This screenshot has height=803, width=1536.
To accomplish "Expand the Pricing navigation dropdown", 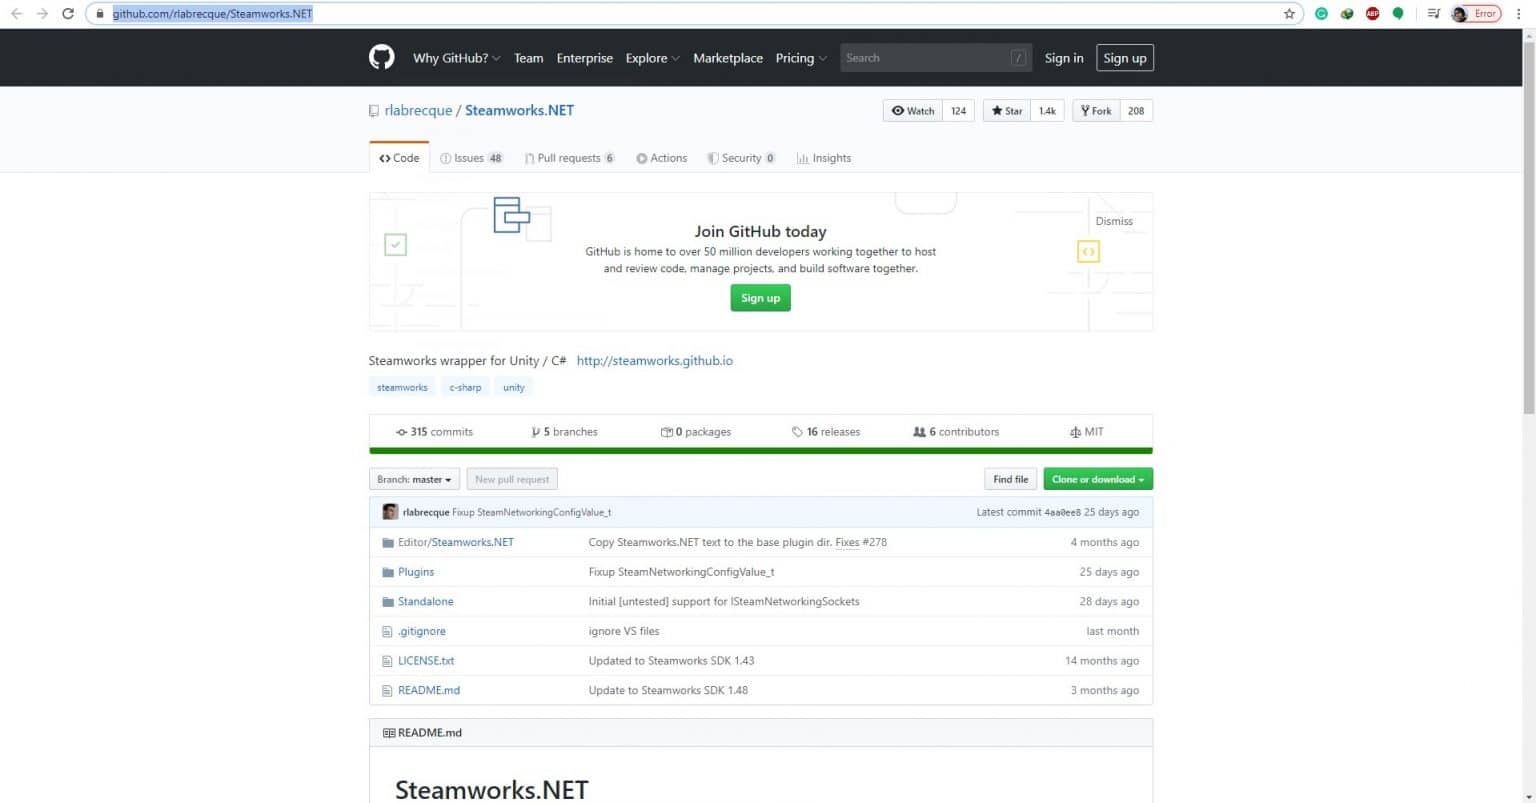I will pyautogui.click(x=800, y=58).
